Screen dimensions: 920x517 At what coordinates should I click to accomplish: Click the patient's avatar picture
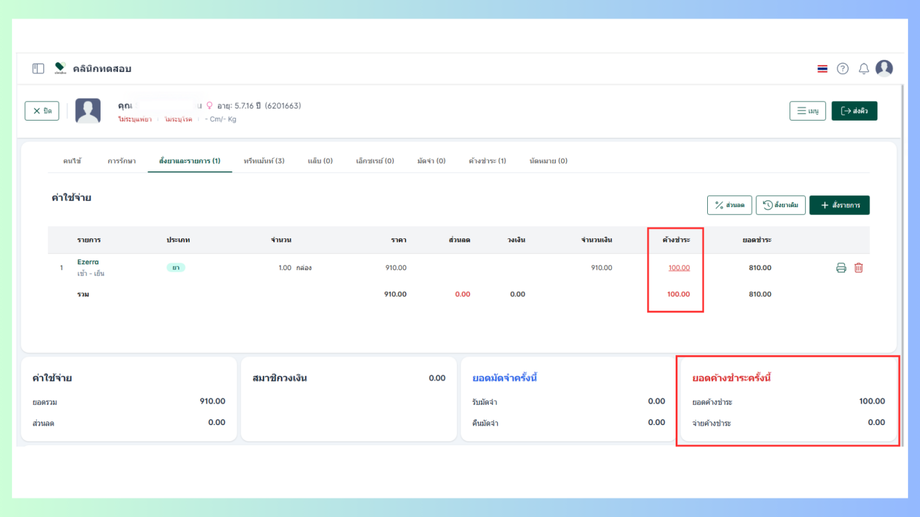coord(88,111)
